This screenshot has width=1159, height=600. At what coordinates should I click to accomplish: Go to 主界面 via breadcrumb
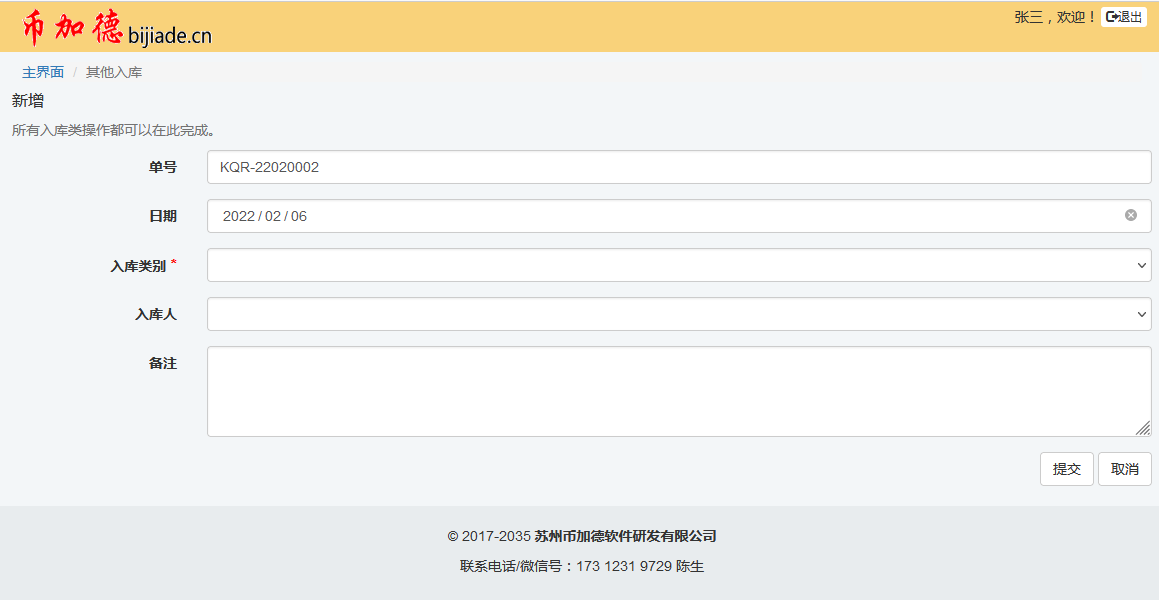point(43,72)
